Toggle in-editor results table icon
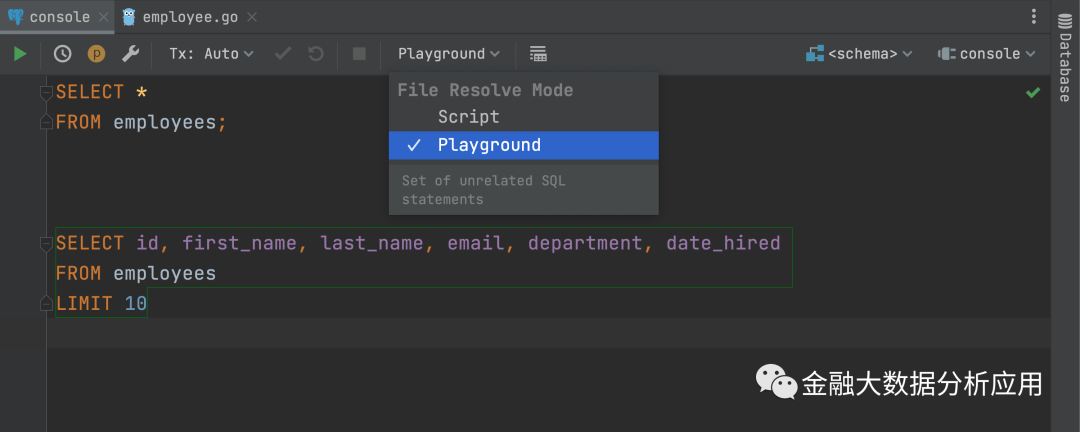The image size is (1080, 432). pyautogui.click(x=538, y=54)
